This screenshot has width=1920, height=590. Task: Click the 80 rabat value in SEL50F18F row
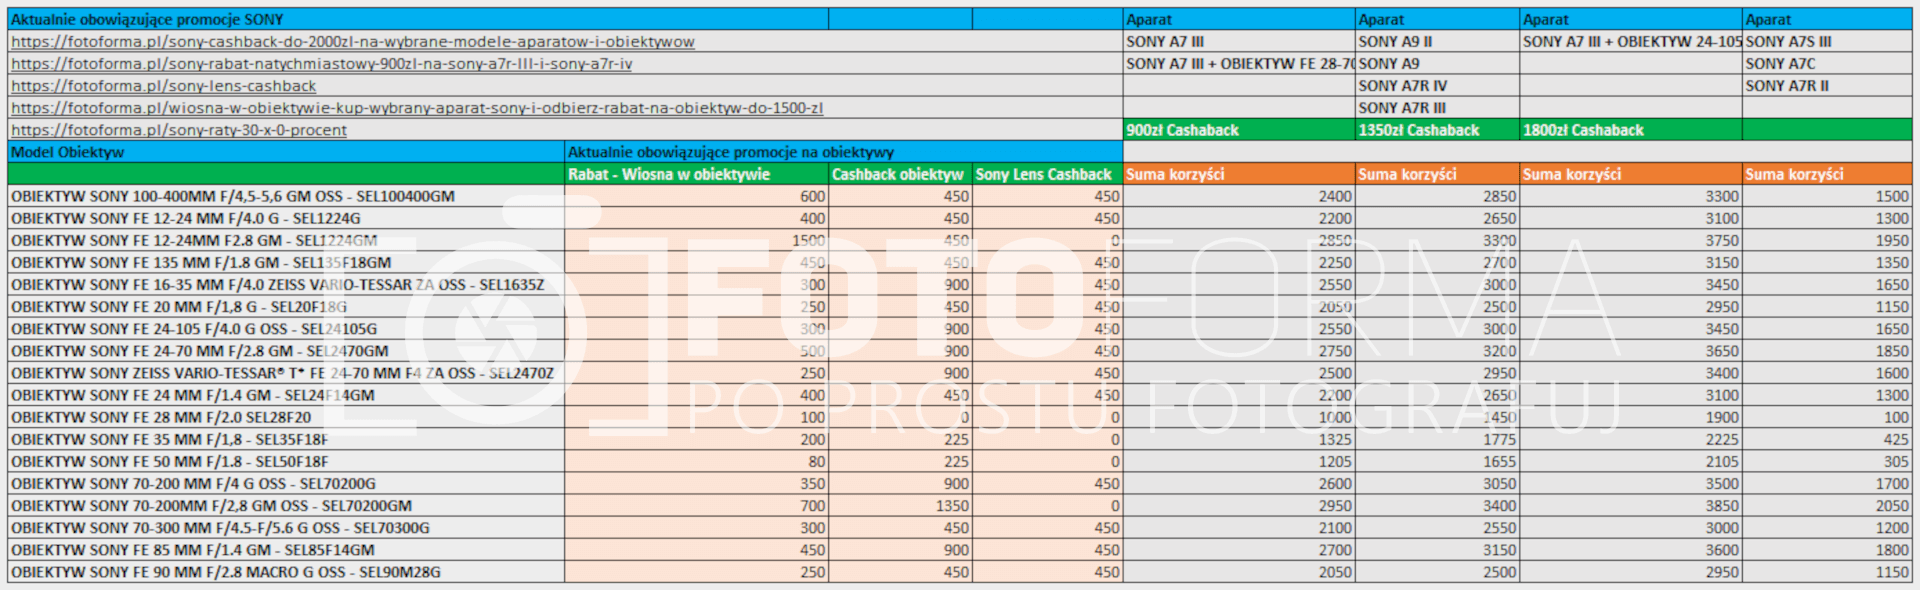coord(697,461)
